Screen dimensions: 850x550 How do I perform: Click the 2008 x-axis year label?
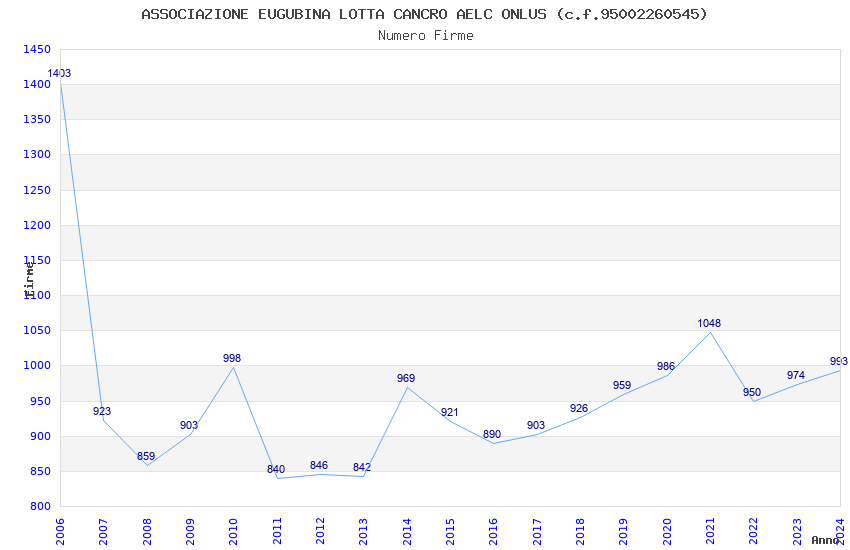pyautogui.click(x=146, y=532)
